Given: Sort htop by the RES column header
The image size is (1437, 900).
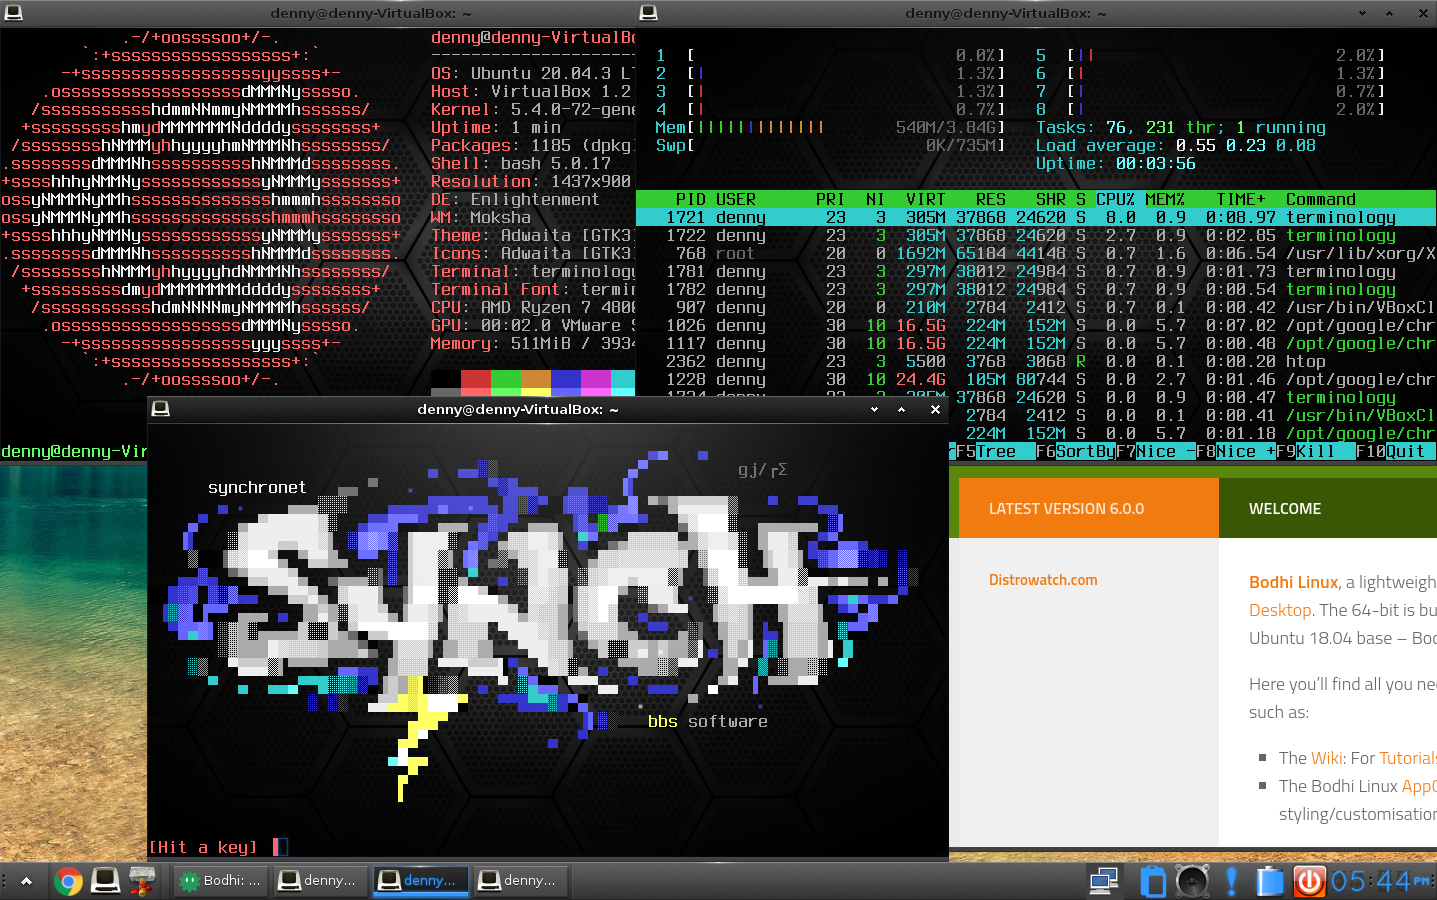Looking at the screenshot, I should (990, 200).
